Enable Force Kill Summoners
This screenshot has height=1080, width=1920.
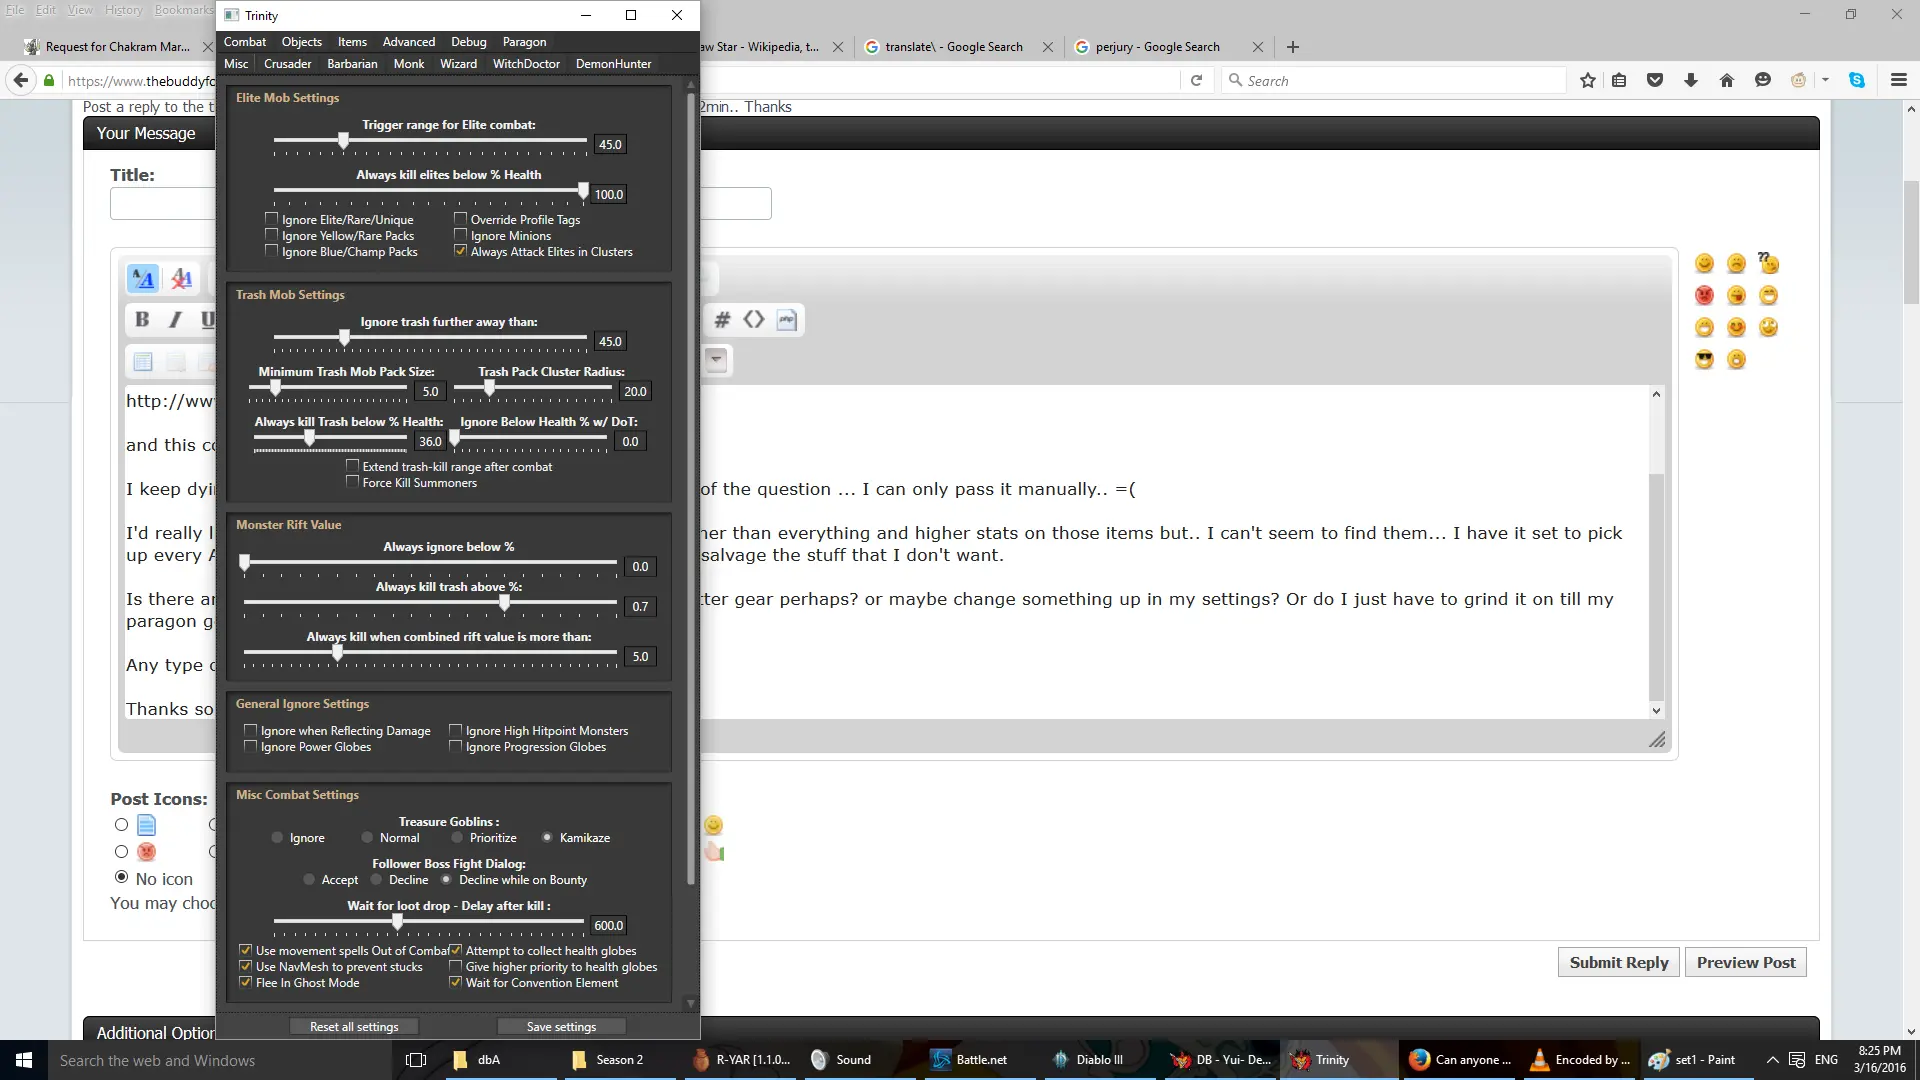[353, 482]
